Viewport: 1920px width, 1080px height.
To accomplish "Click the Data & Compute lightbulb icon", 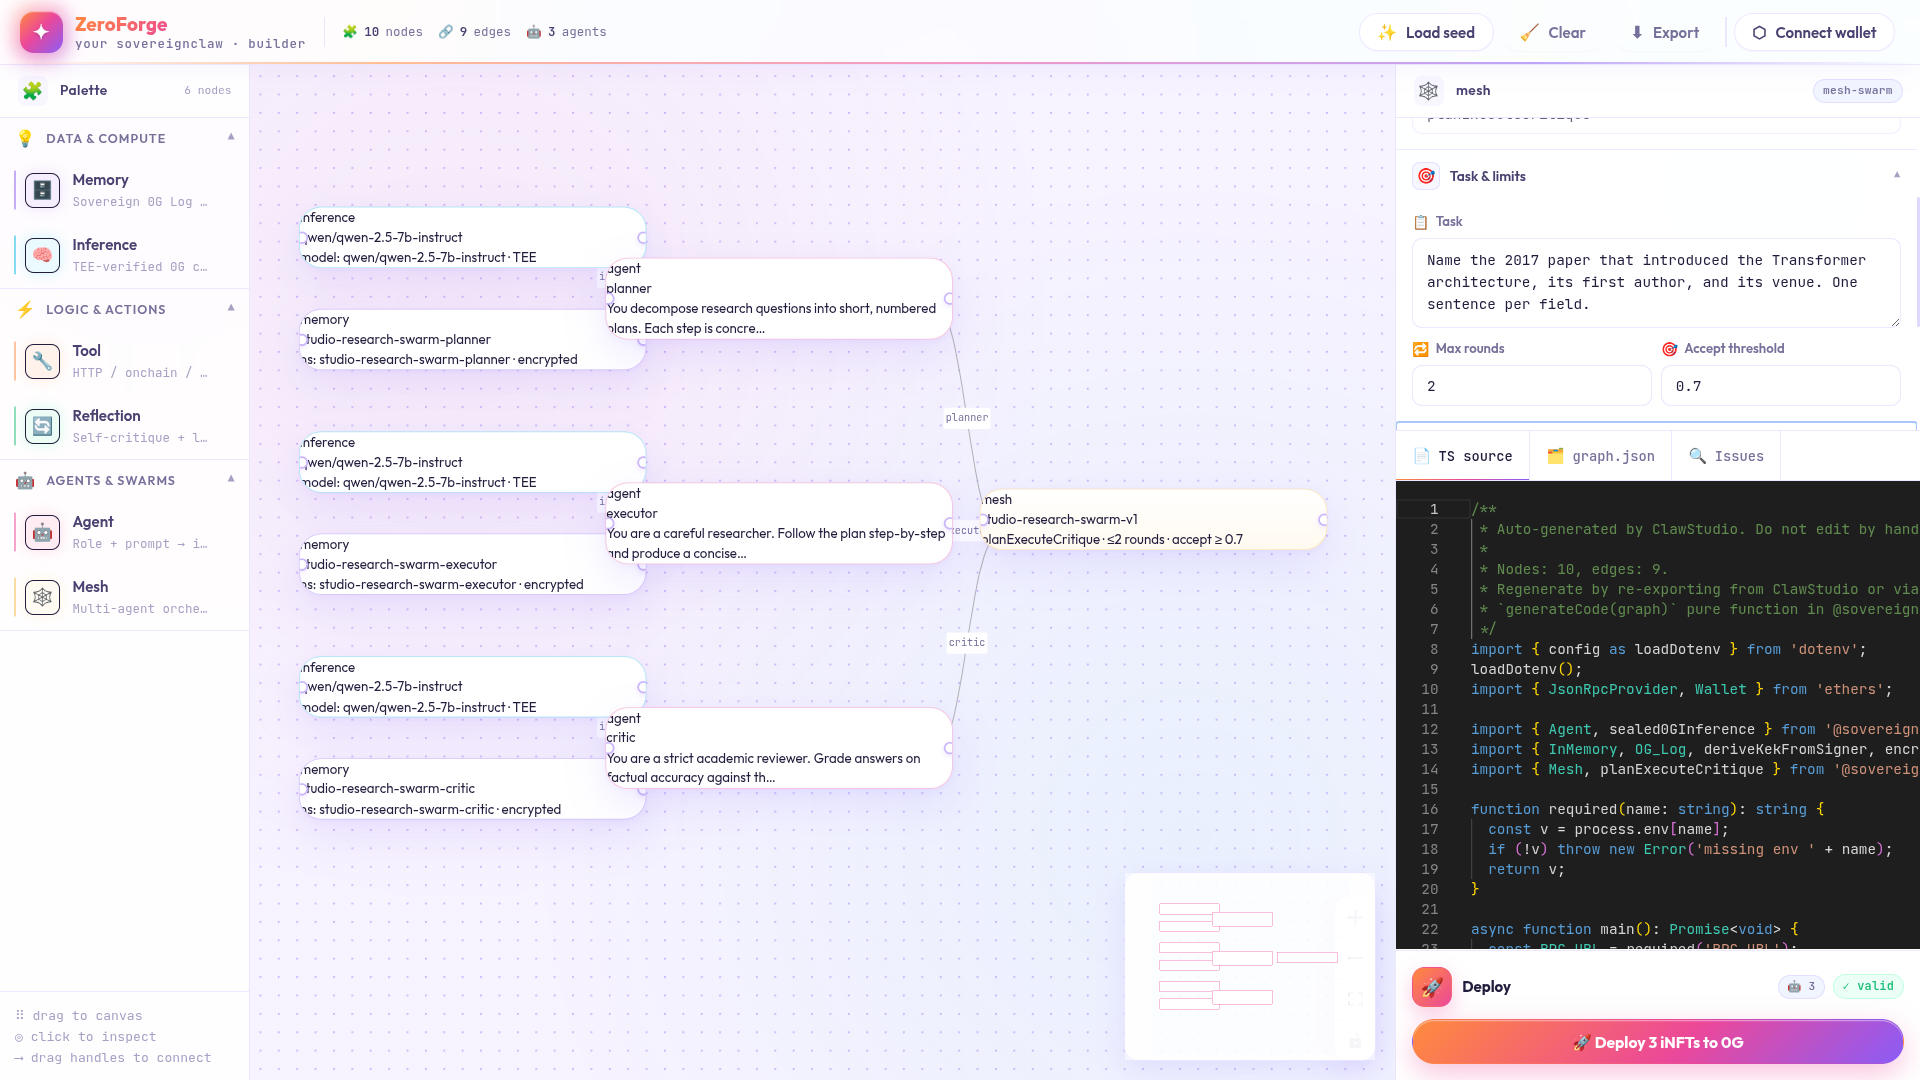I will [x=25, y=139].
